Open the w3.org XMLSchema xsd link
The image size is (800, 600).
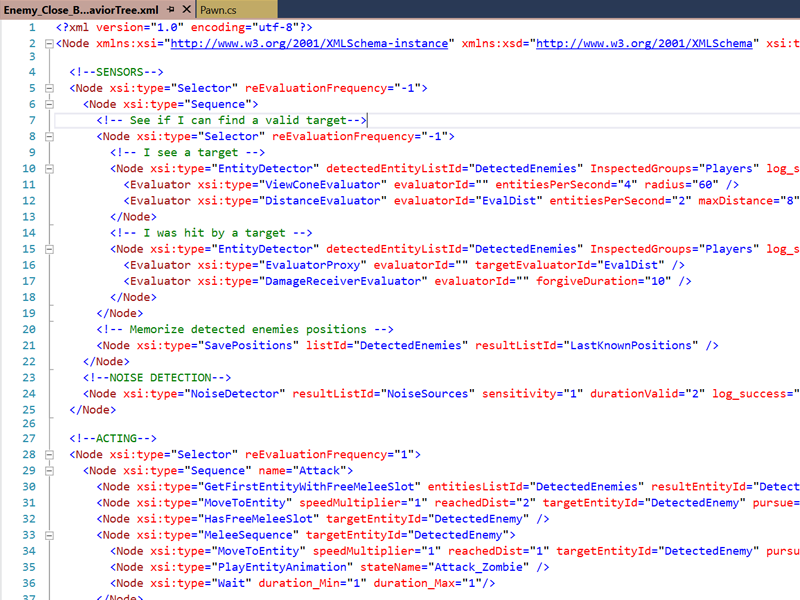(x=644, y=43)
